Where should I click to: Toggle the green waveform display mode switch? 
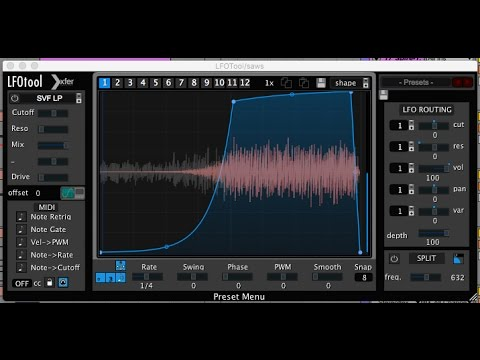point(72,193)
